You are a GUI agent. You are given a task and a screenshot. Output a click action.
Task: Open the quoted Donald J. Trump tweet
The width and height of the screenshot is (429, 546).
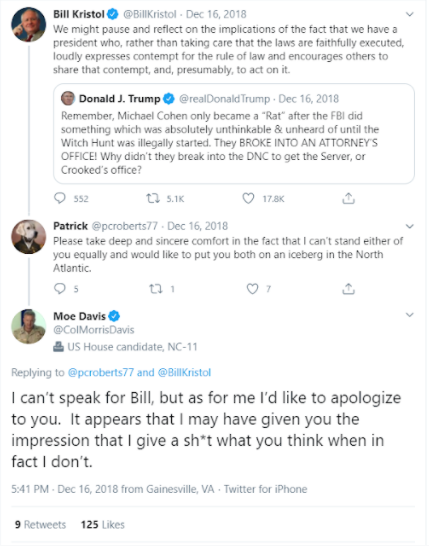234,134
